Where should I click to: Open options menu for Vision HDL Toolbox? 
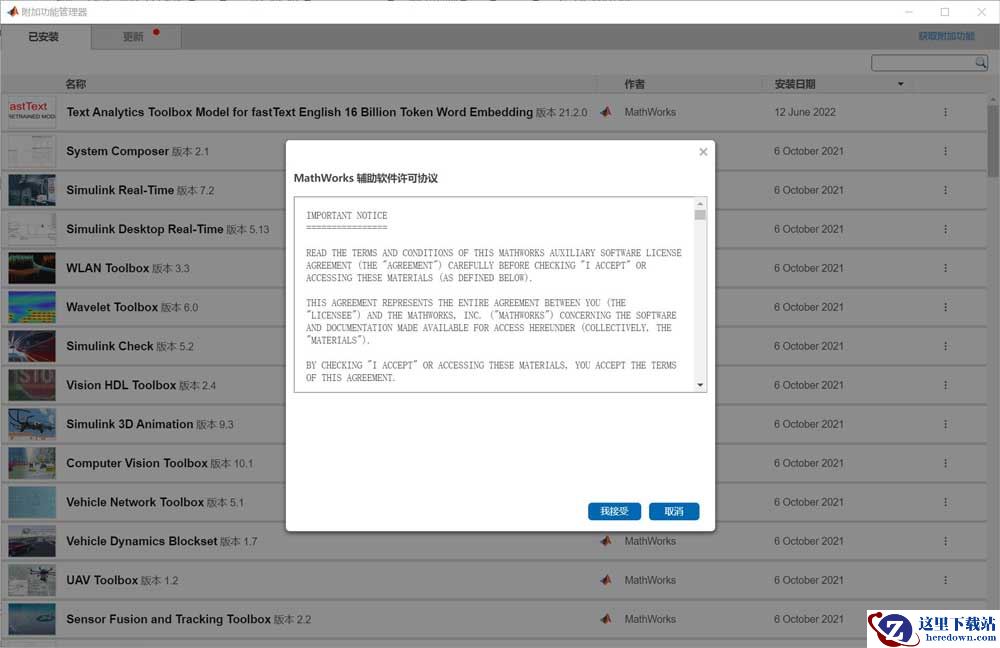(x=945, y=385)
